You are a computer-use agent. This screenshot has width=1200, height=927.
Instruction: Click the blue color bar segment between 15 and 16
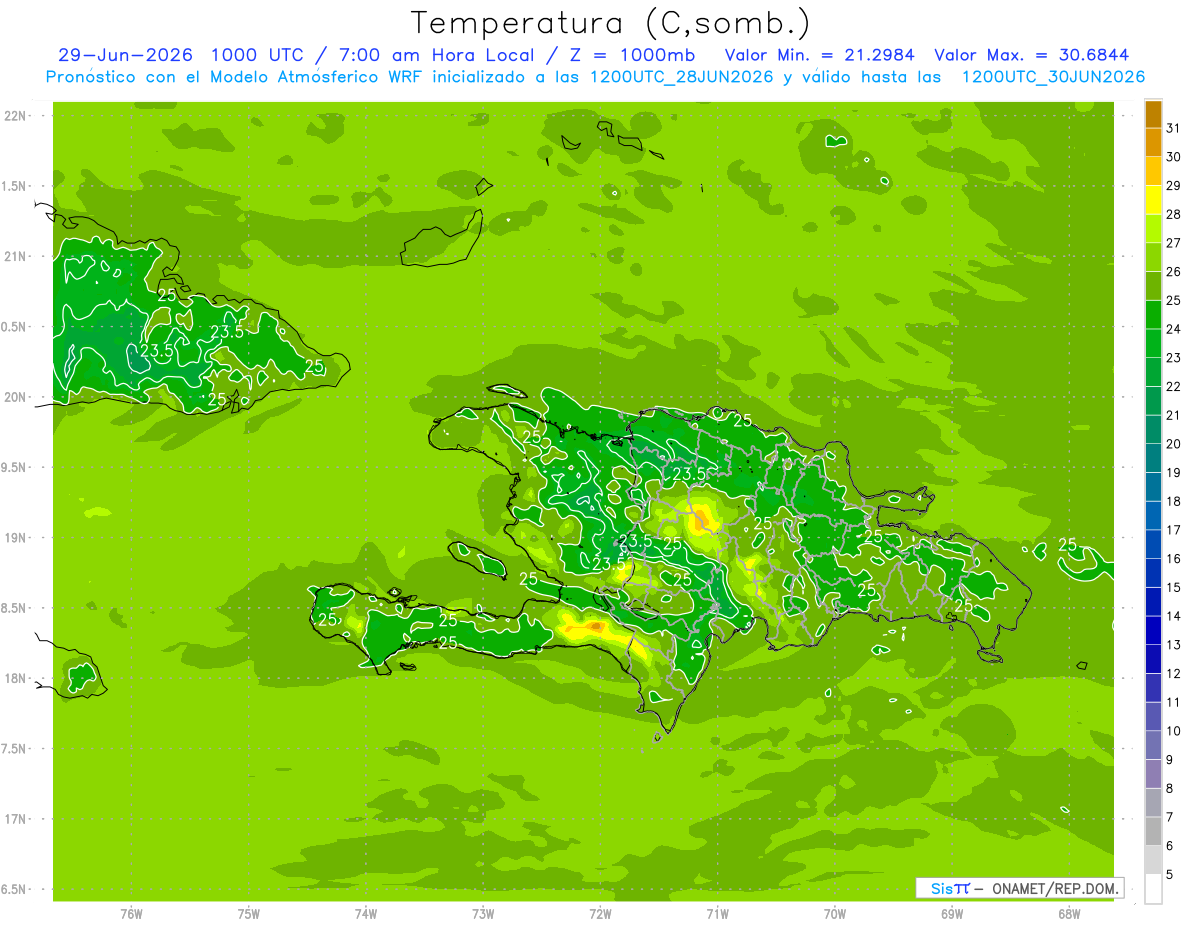[1154, 573]
